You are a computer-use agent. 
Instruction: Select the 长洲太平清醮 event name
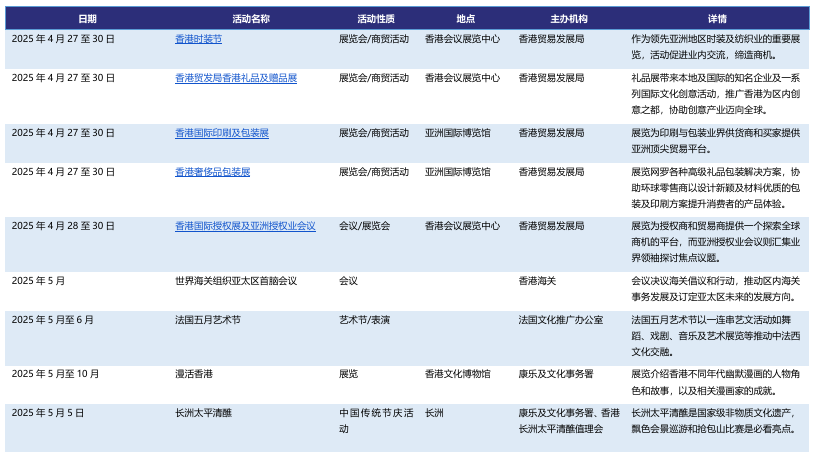(x=203, y=413)
